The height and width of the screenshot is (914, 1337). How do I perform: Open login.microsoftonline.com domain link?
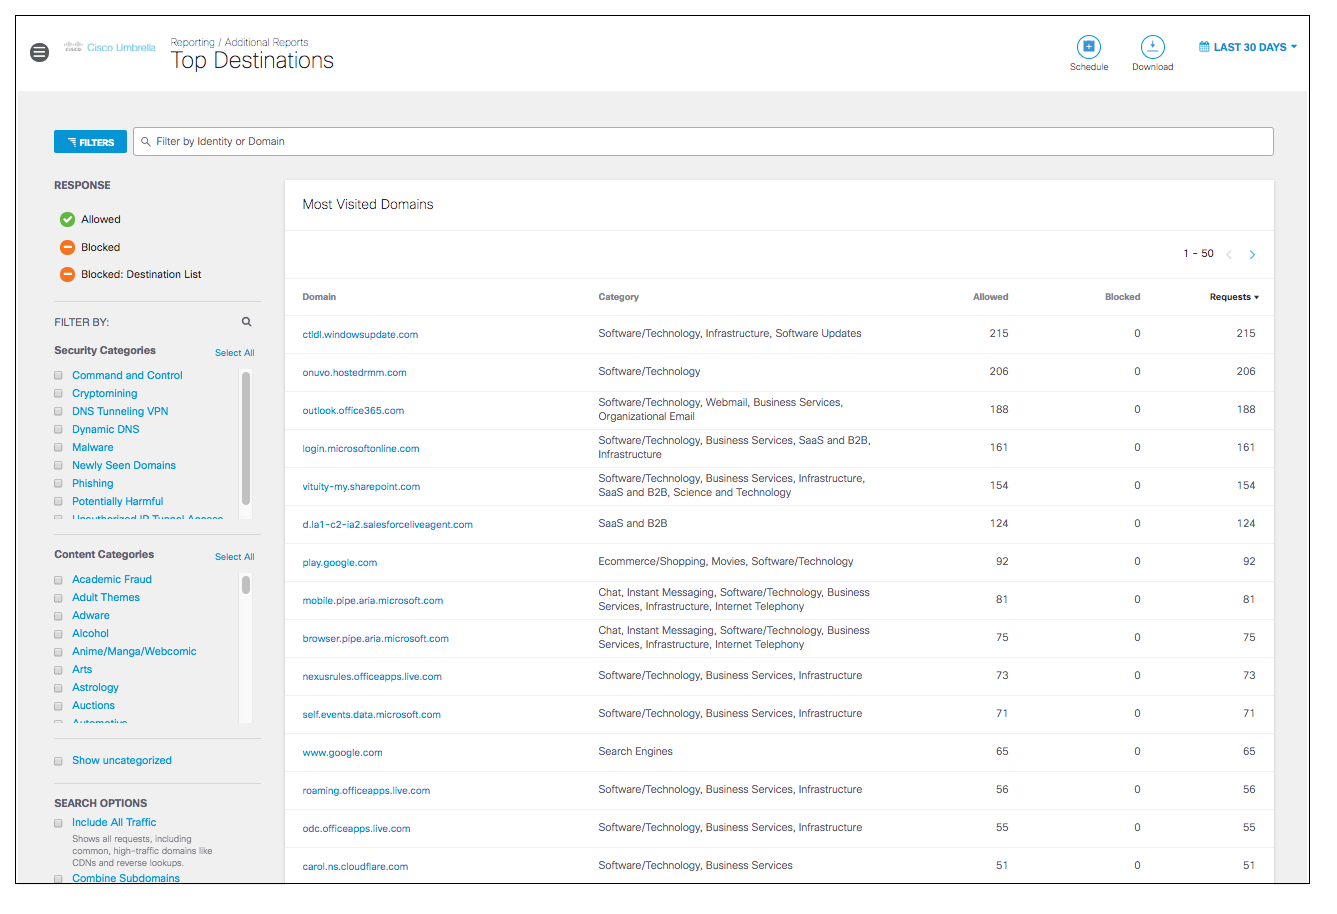[361, 448]
